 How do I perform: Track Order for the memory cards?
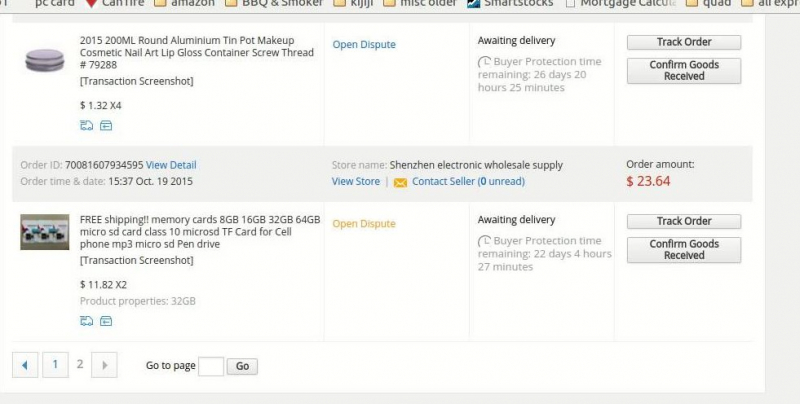tap(684, 221)
